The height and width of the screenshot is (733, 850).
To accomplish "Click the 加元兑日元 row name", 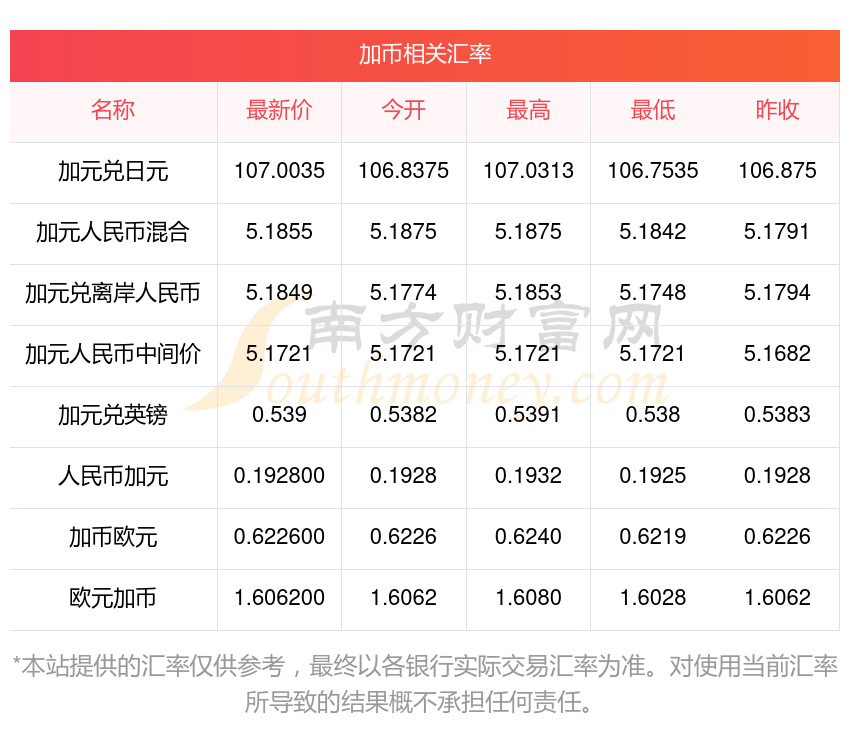I will click(113, 171).
